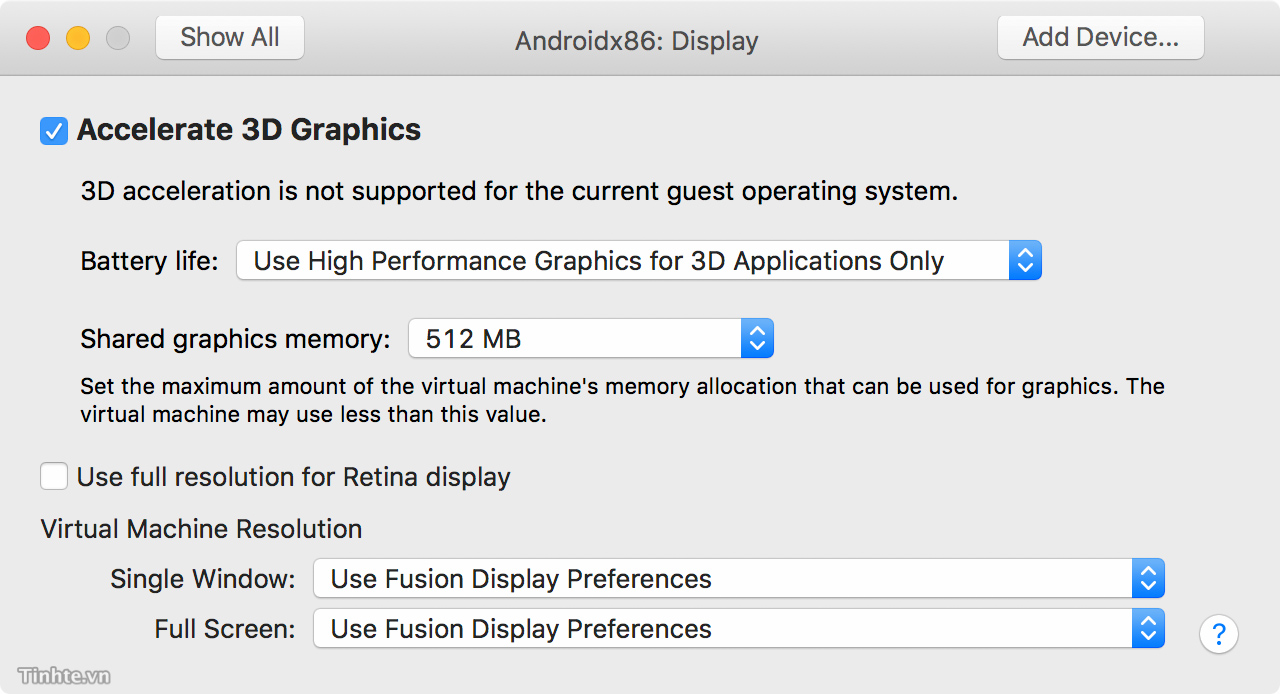Click the Virtual Machine Resolution heading
1280x694 pixels.
click(201, 529)
